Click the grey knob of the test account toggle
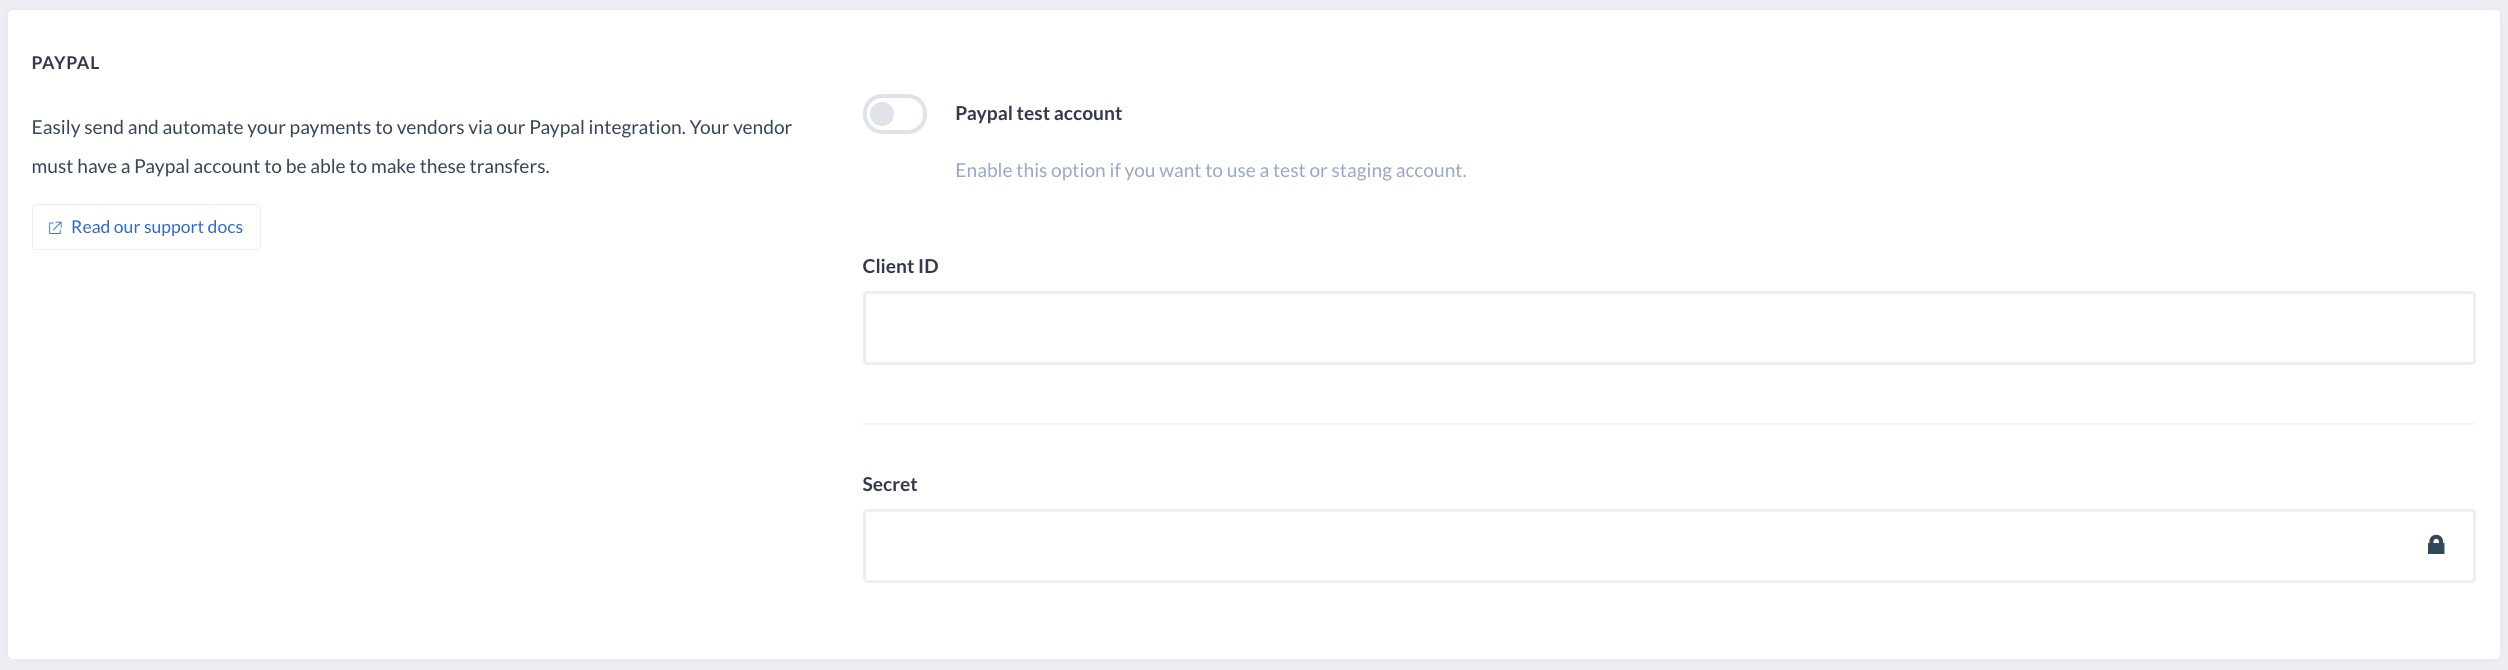 [x=882, y=114]
